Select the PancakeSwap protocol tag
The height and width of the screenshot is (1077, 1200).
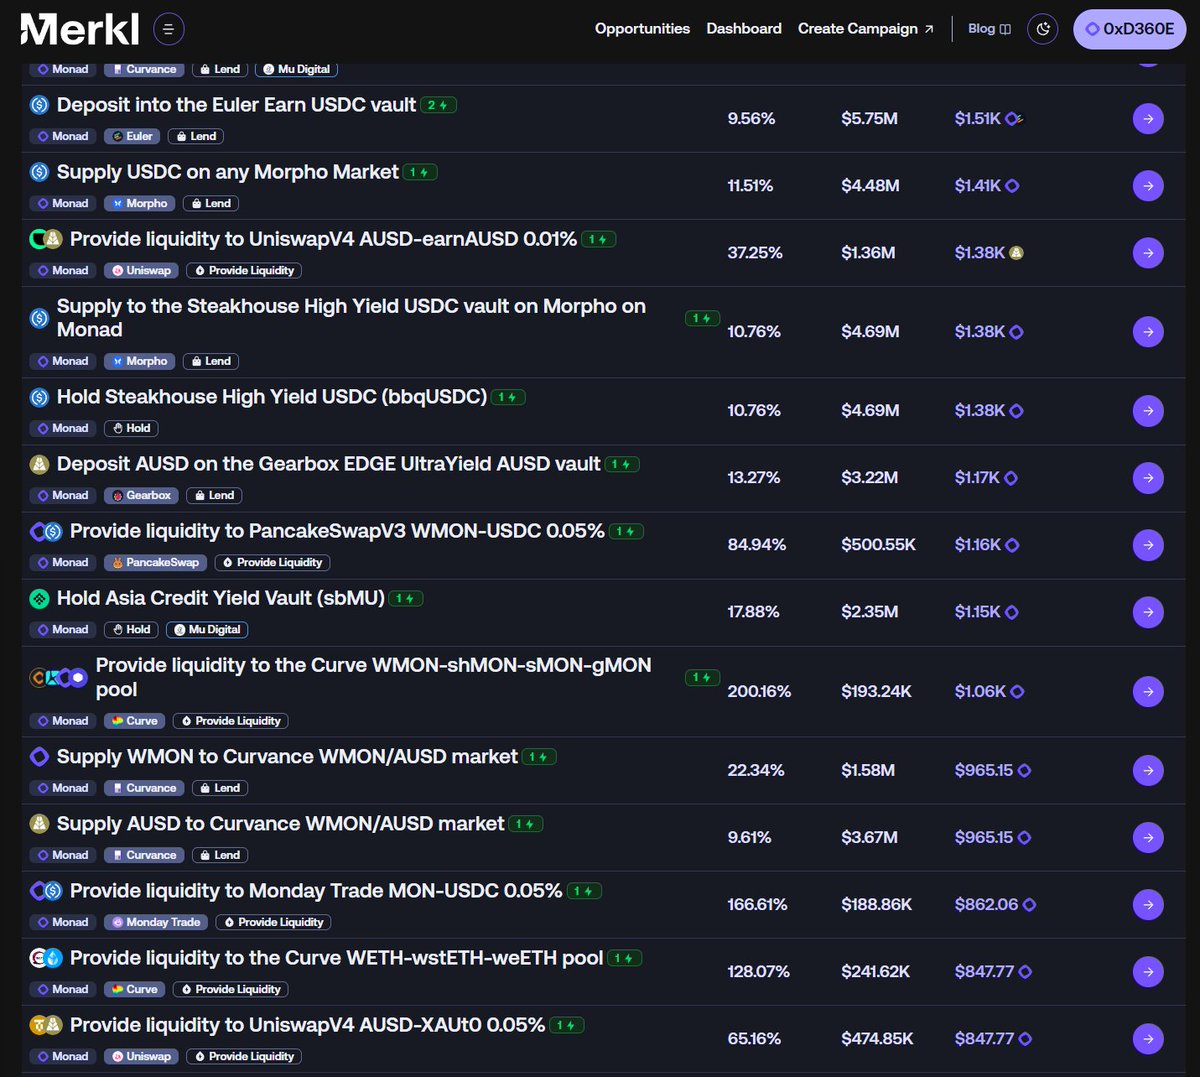154,563
